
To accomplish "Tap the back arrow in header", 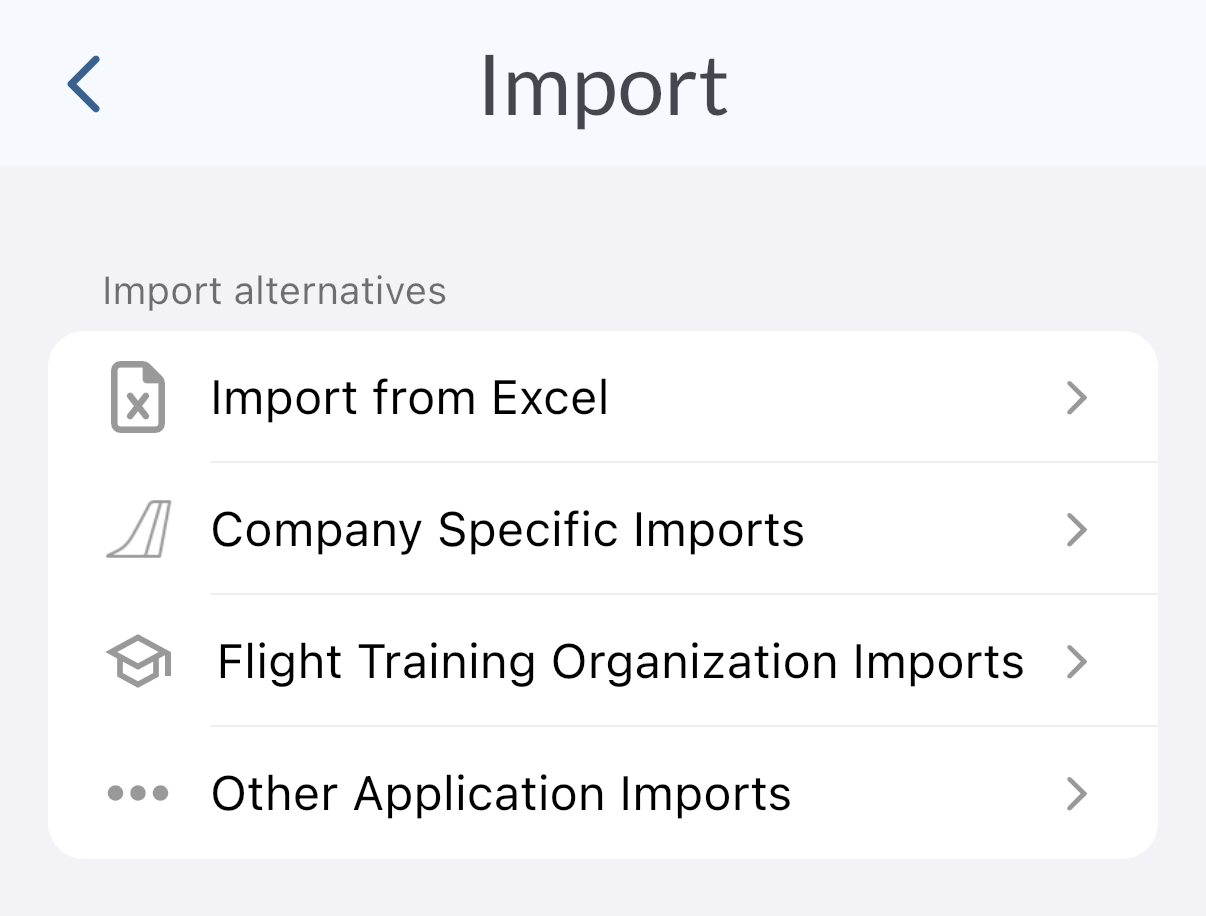I will click(x=84, y=84).
